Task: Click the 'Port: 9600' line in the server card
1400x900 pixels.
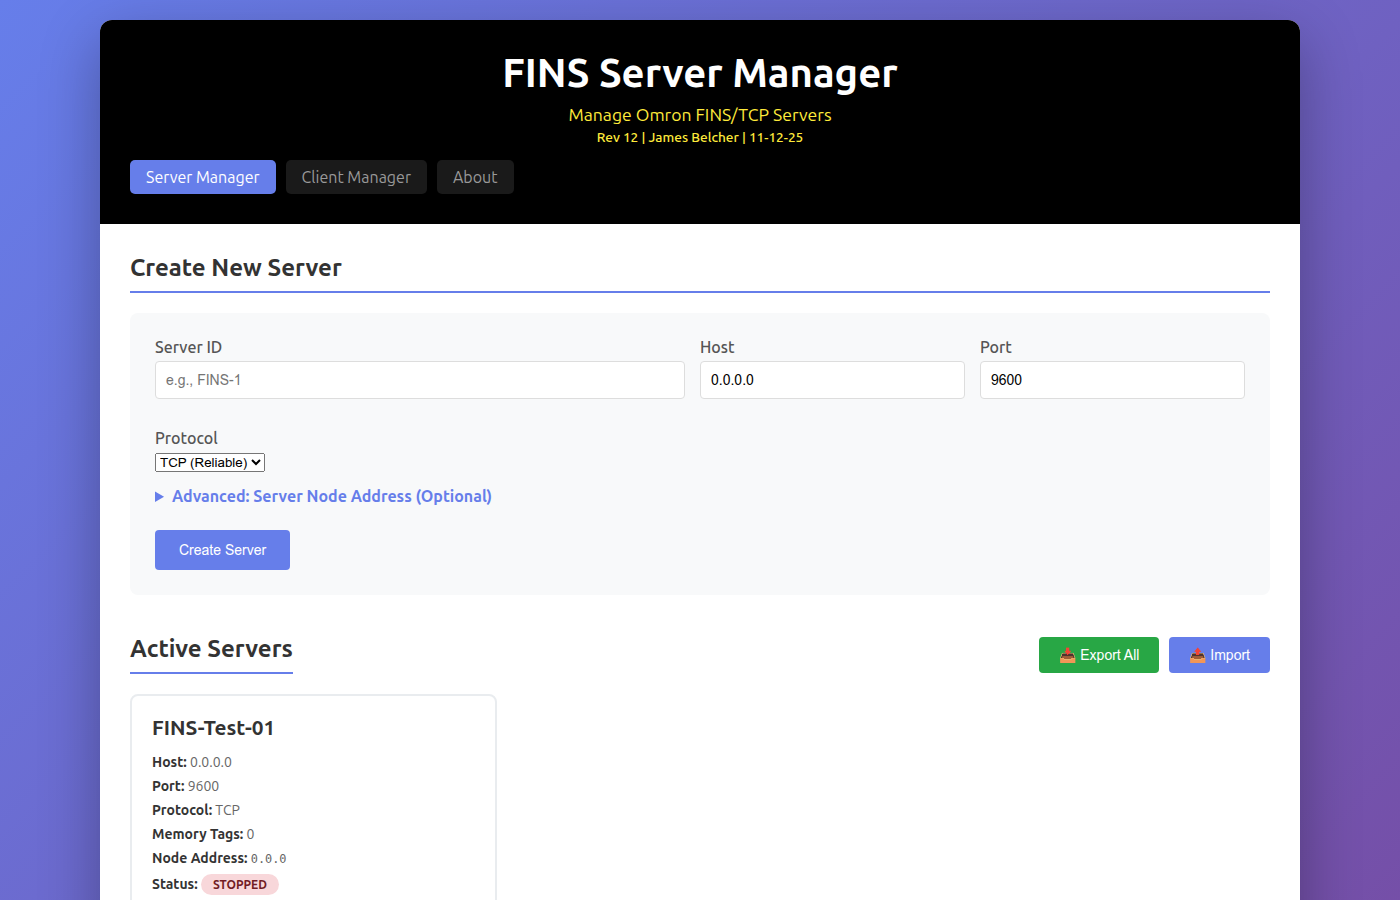Action: click(x=186, y=786)
